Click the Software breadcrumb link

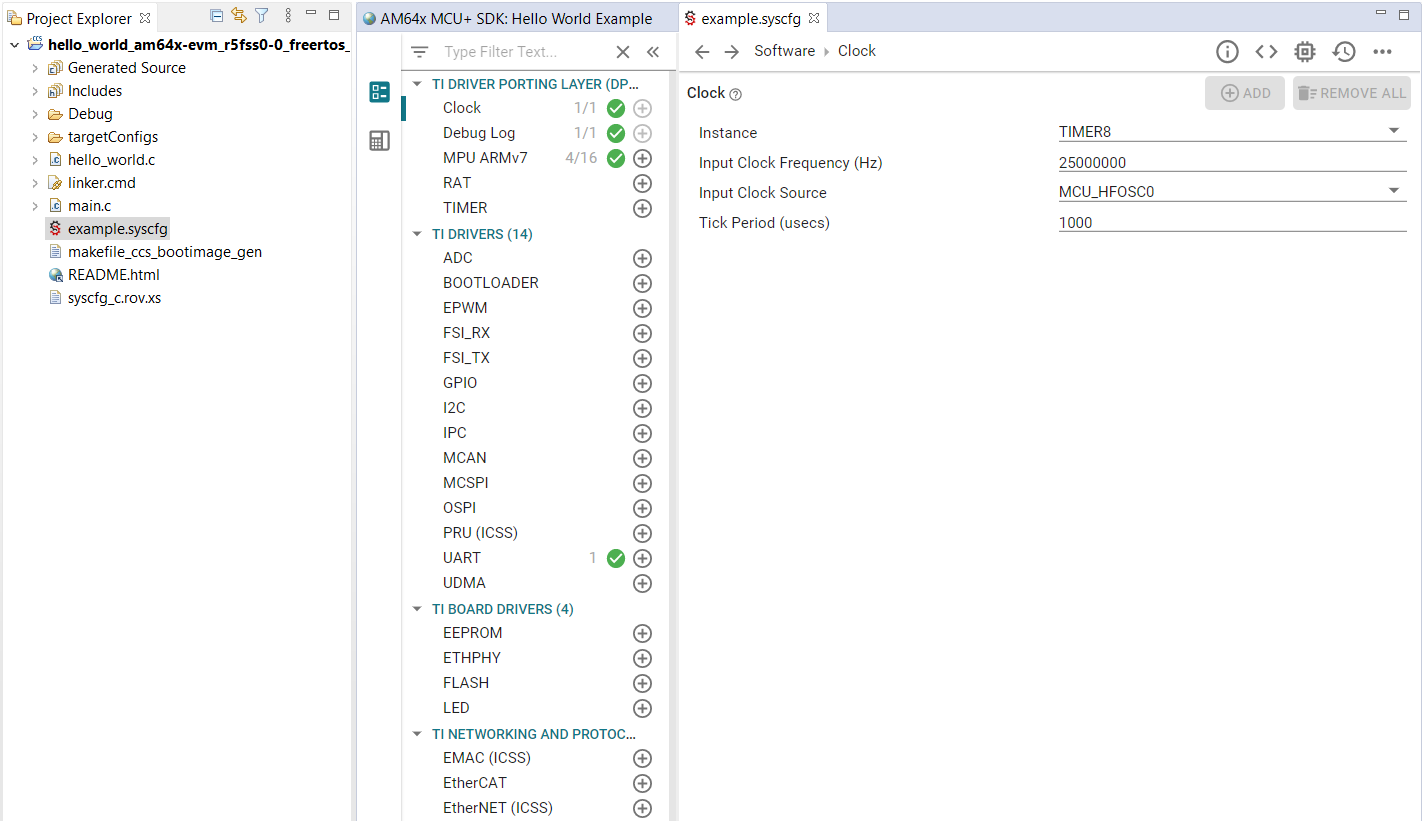click(x=784, y=51)
